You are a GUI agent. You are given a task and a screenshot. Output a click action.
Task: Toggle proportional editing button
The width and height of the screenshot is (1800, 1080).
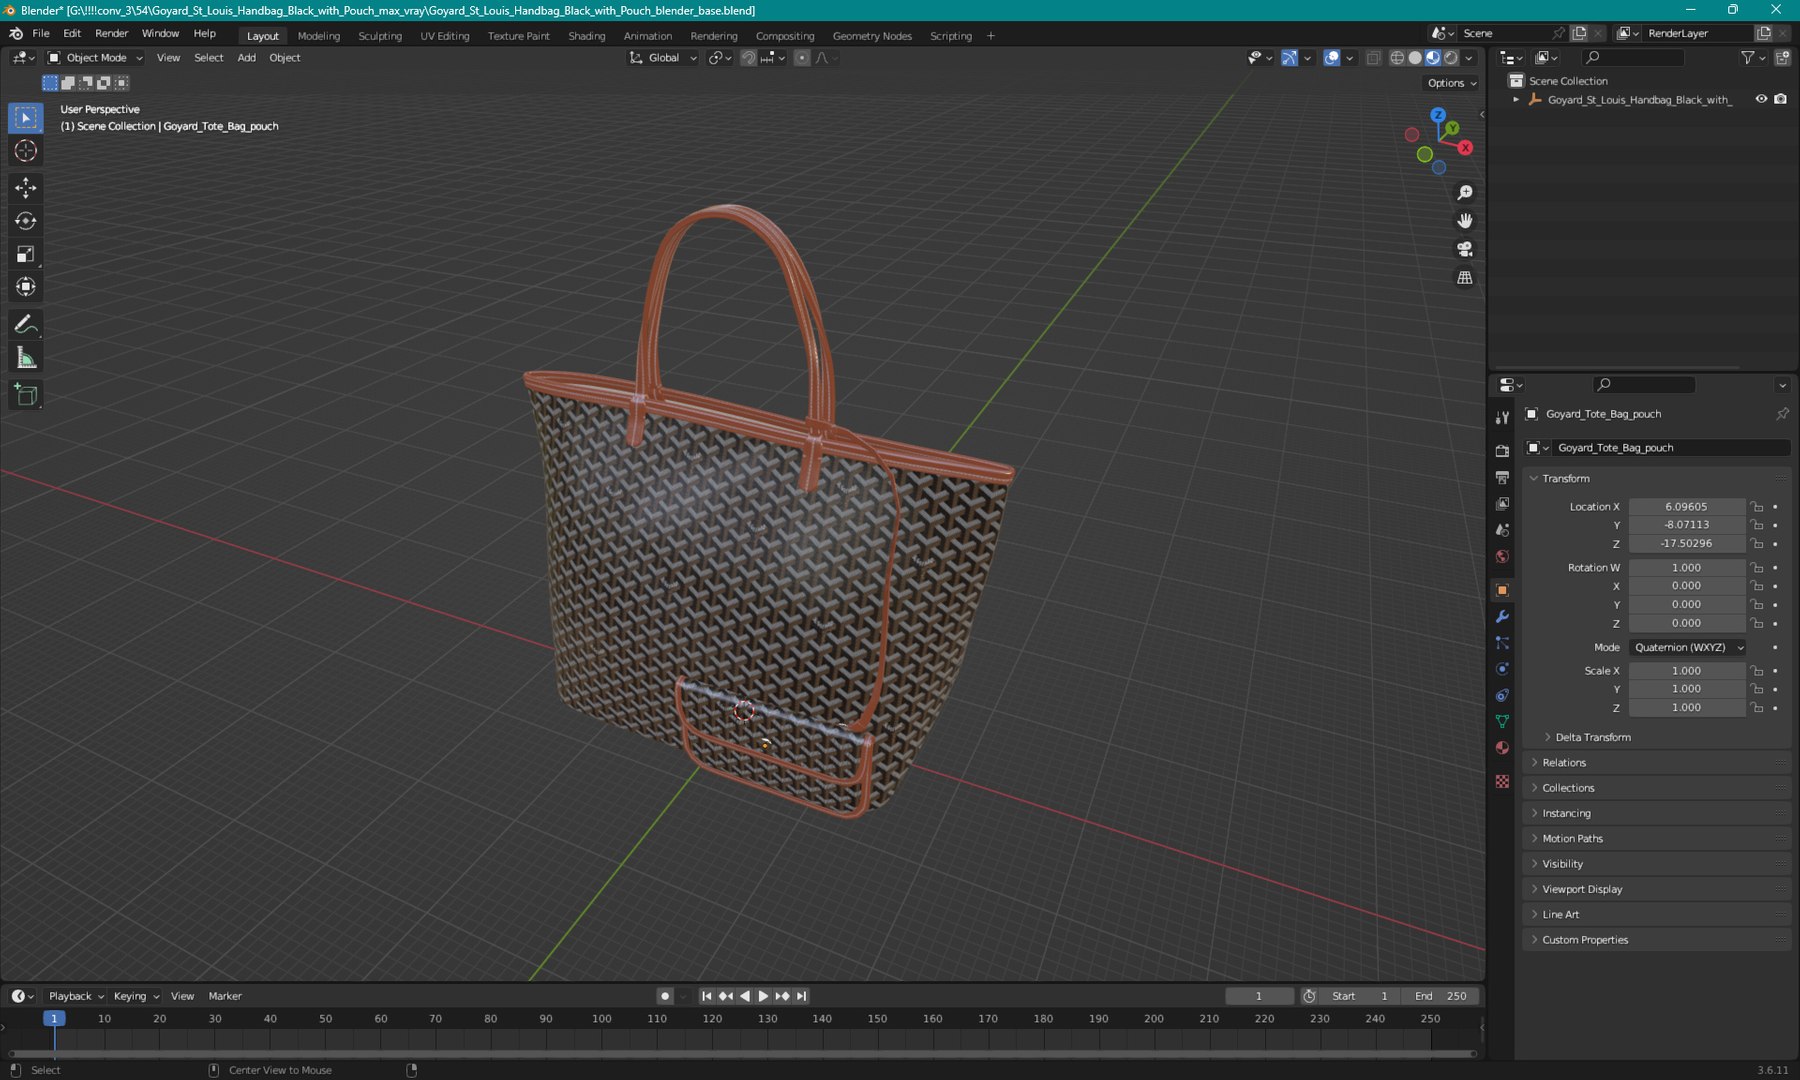click(x=802, y=58)
